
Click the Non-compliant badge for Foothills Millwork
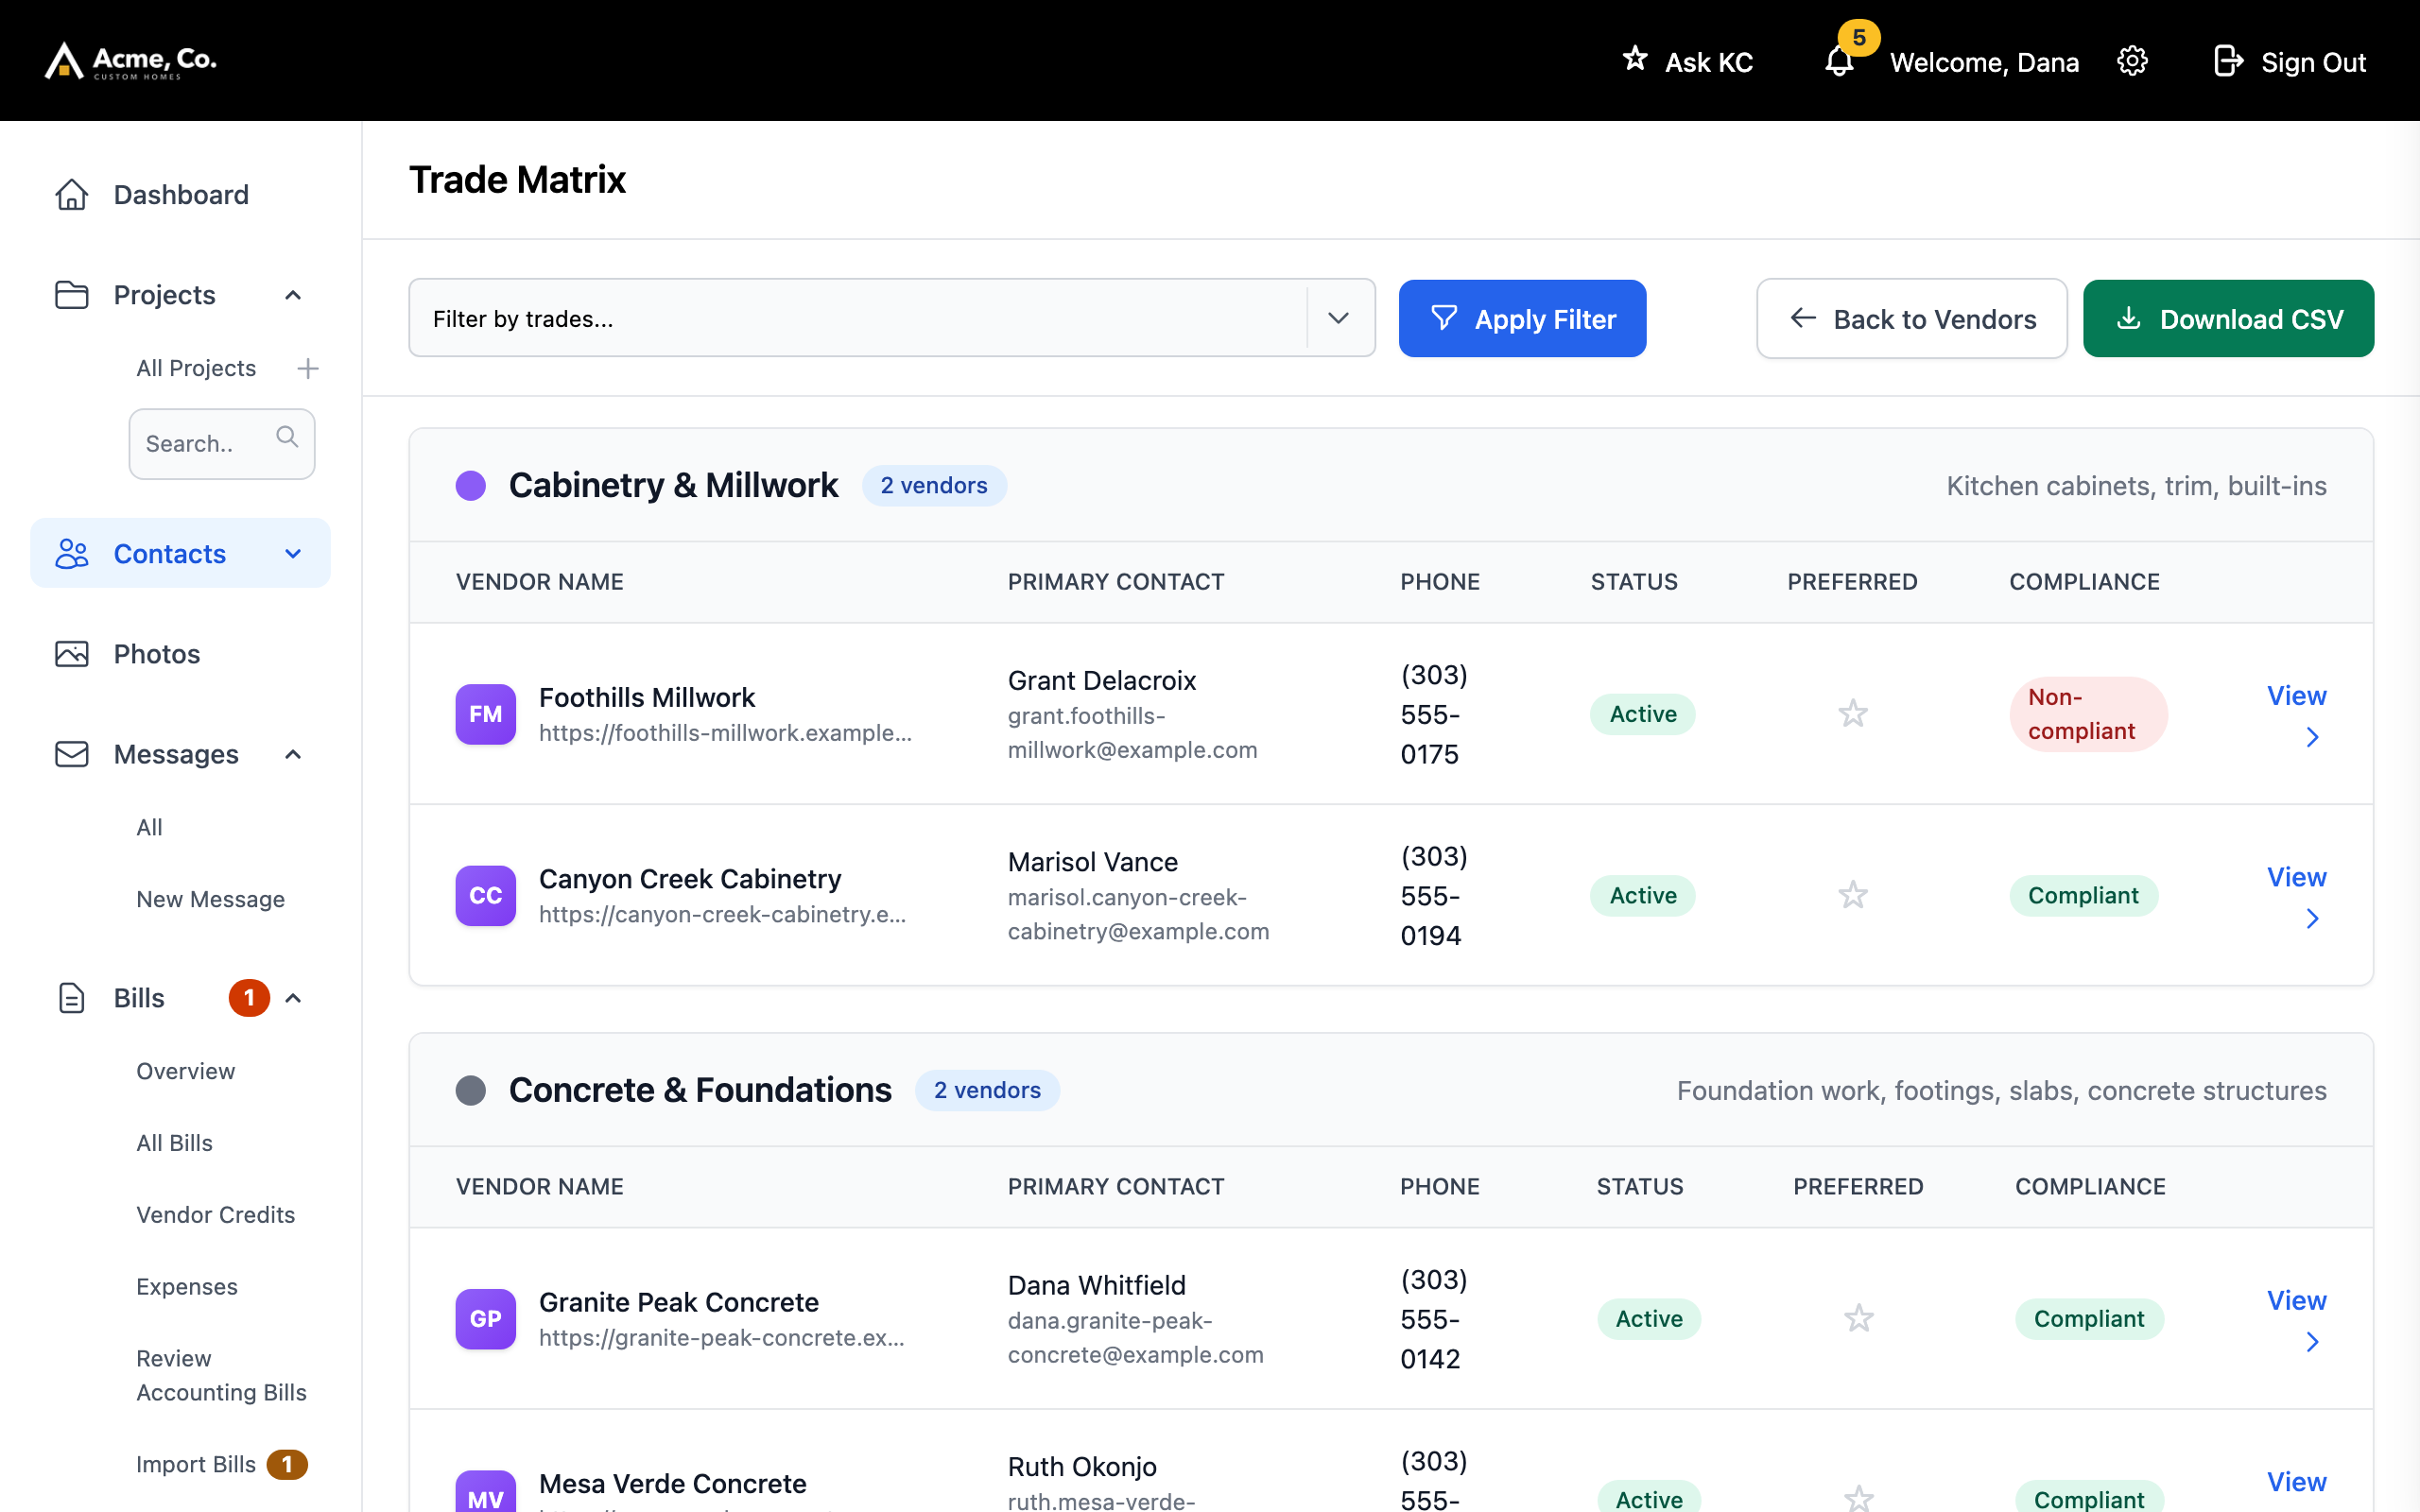[2088, 714]
